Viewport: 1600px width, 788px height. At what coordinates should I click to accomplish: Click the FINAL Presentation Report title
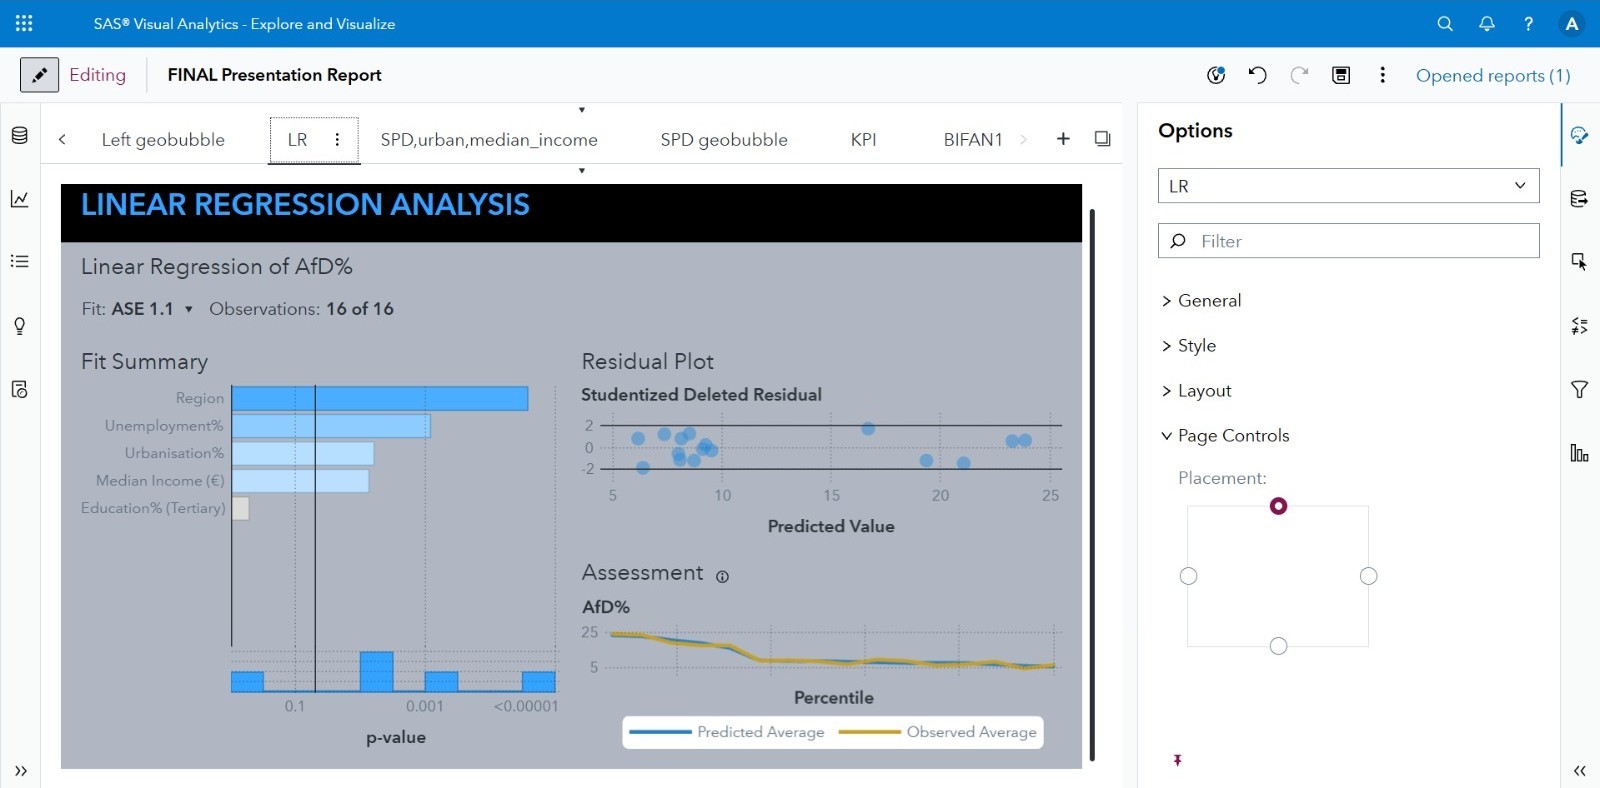point(274,75)
